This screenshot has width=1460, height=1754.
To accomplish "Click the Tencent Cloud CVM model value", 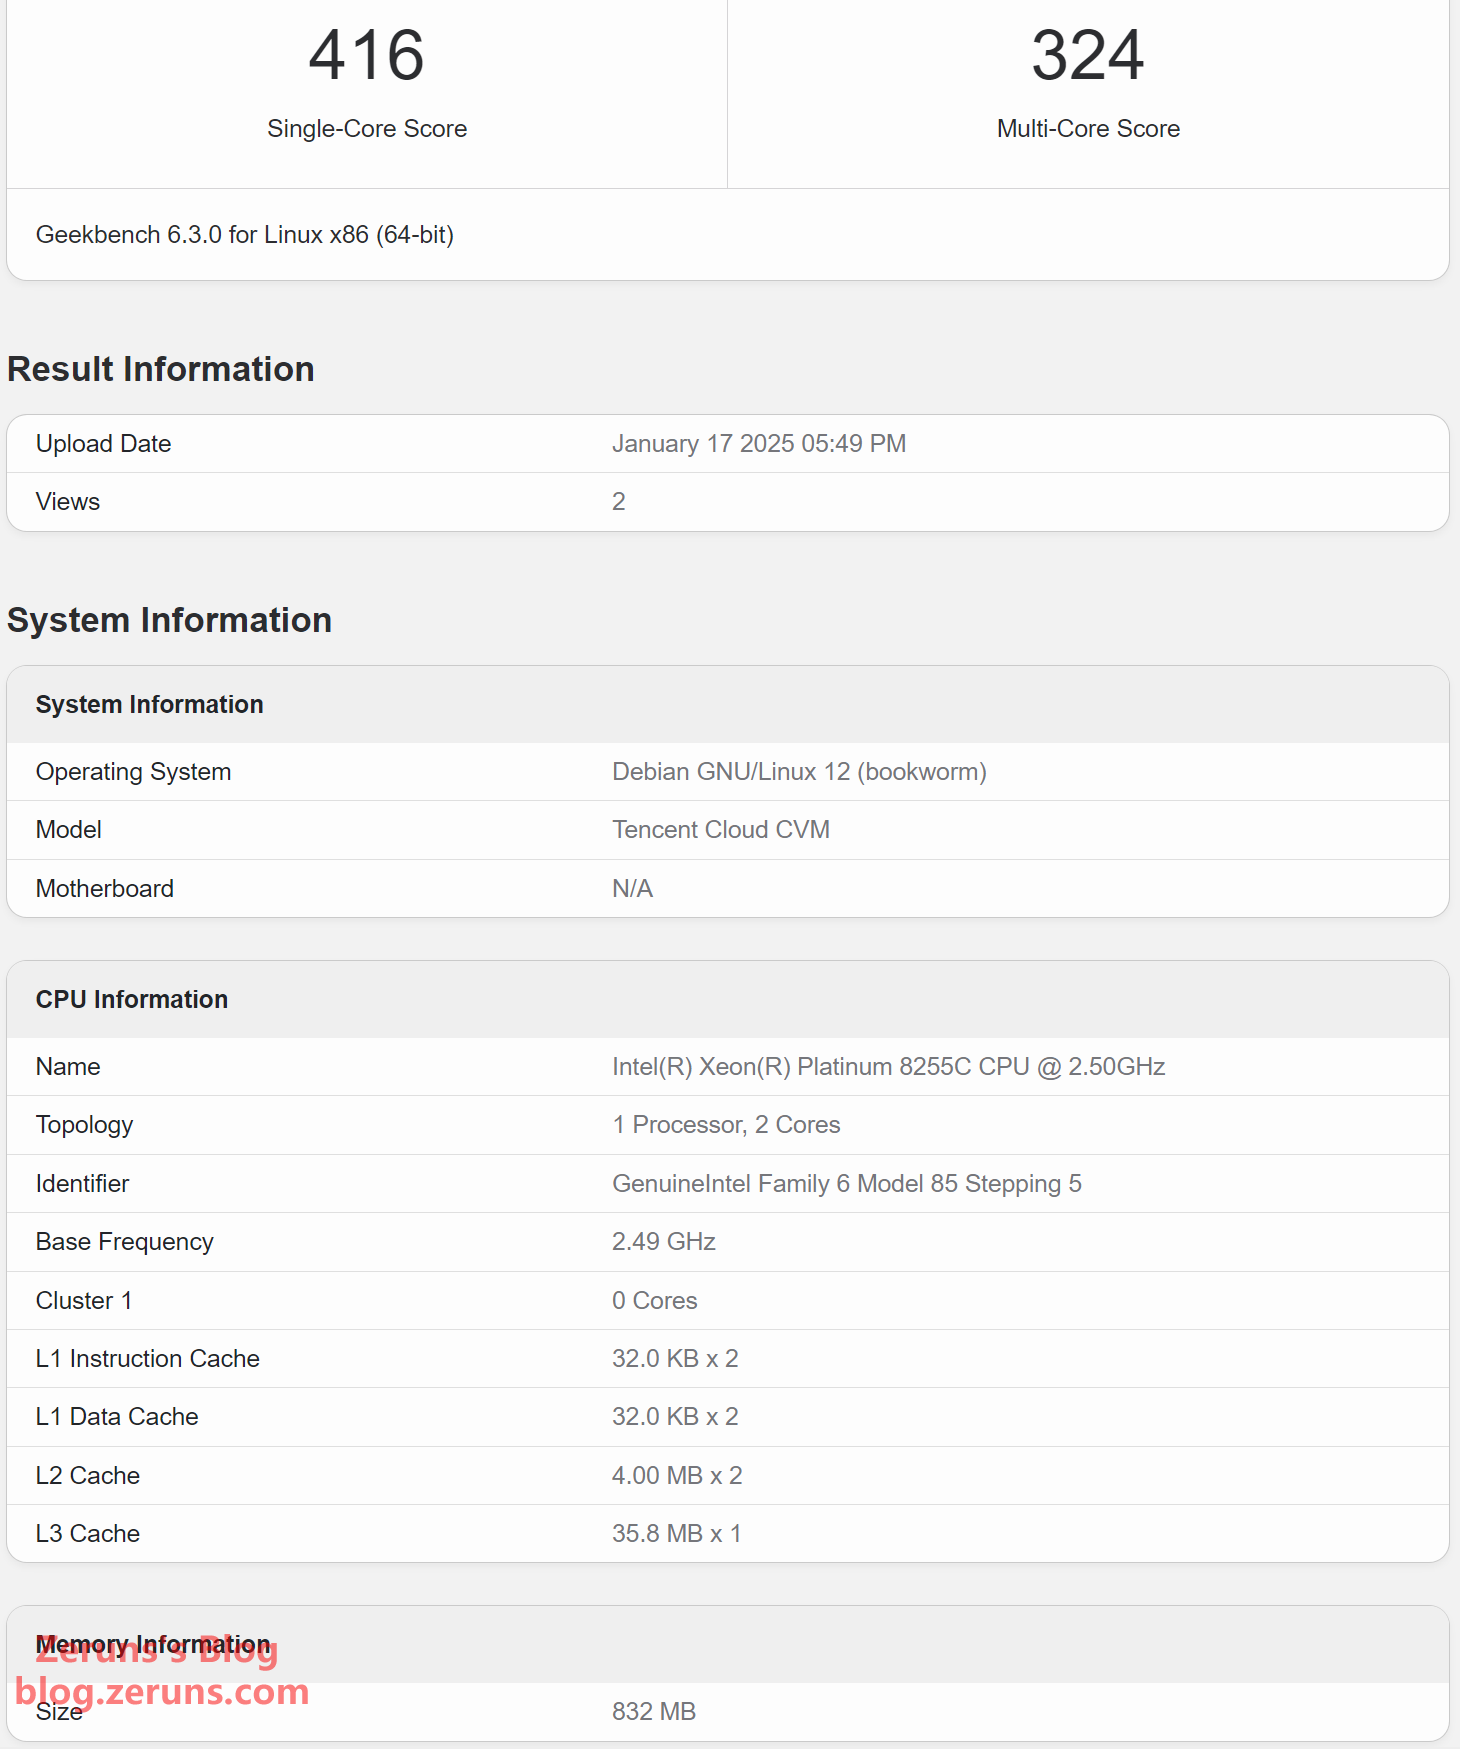I will click(720, 830).
